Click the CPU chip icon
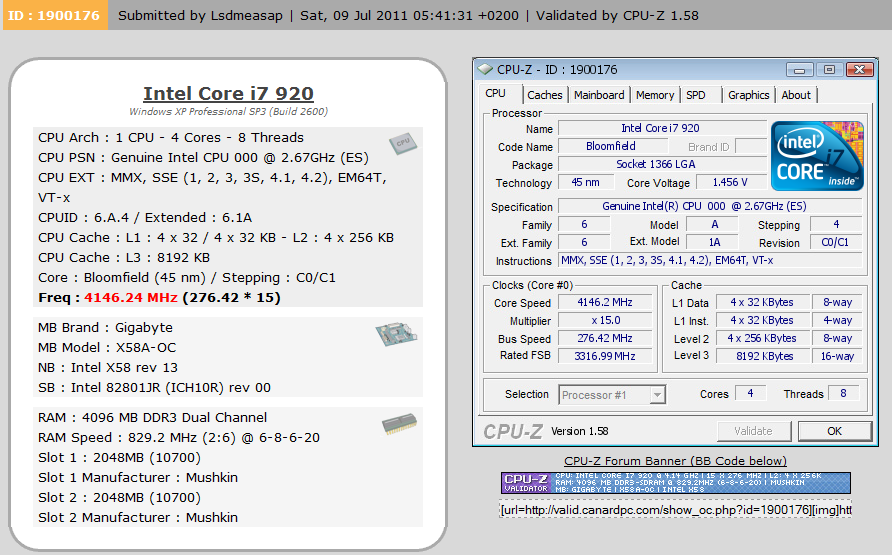The height and width of the screenshot is (555, 892). tap(403, 143)
